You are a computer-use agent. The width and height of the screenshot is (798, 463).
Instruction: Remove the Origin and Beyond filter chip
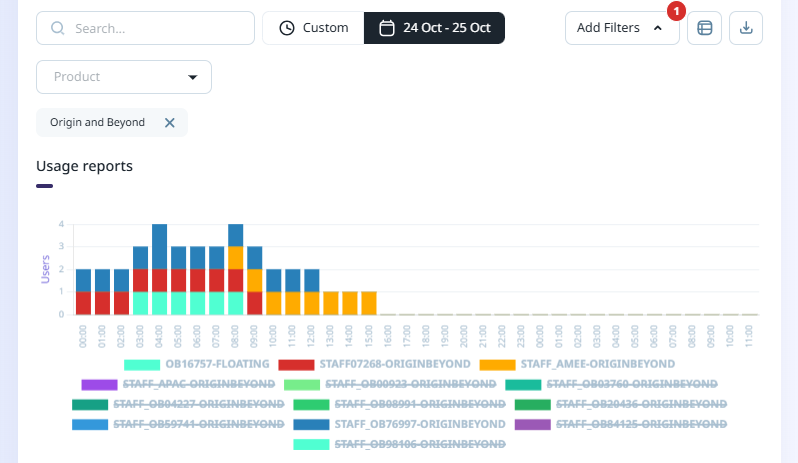click(x=170, y=122)
